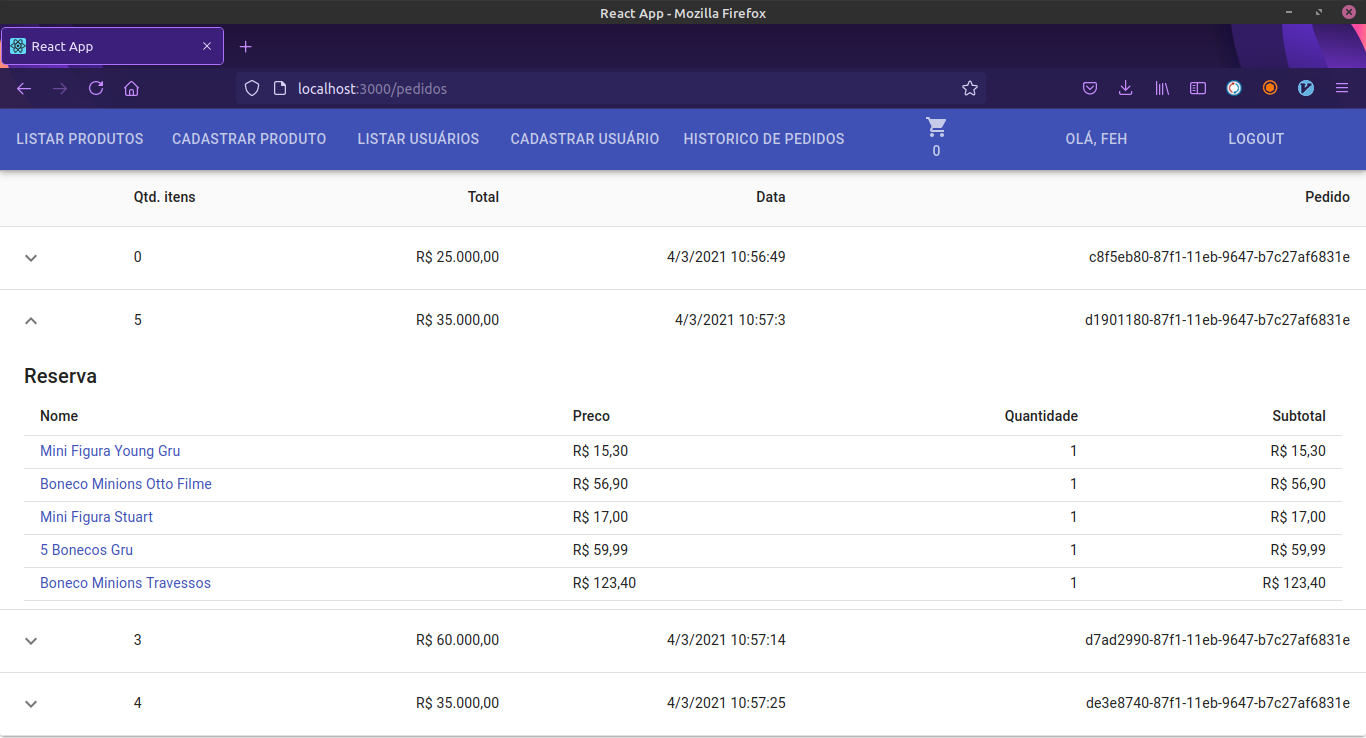Click the Nome column header

click(59, 416)
